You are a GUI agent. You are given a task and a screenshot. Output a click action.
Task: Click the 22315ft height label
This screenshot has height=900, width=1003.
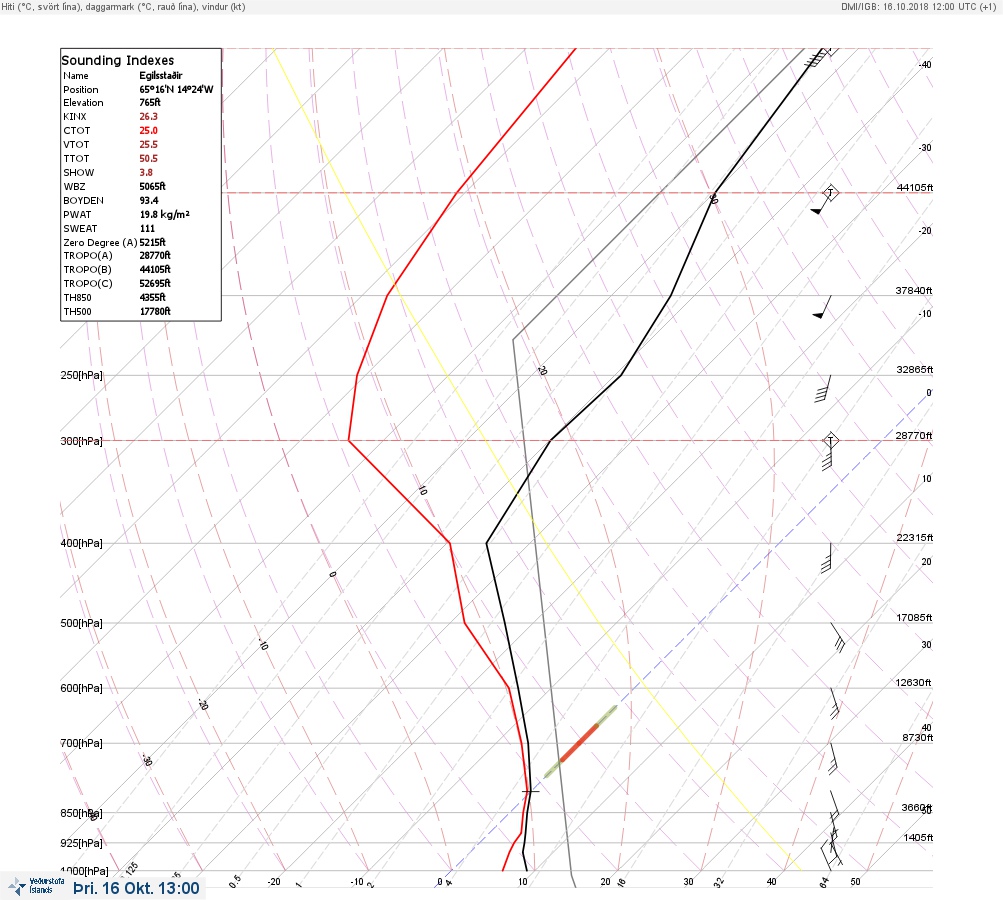coord(915,537)
